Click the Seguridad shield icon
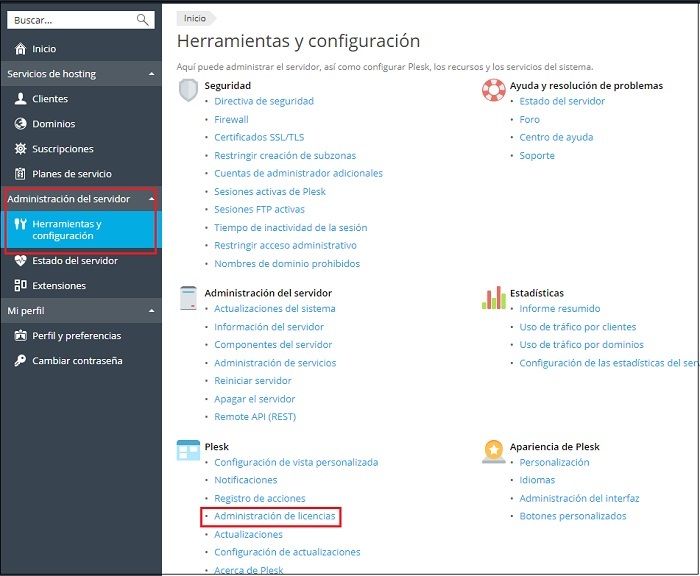Viewport: 700px width, 576px height. click(x=188, y=90)
